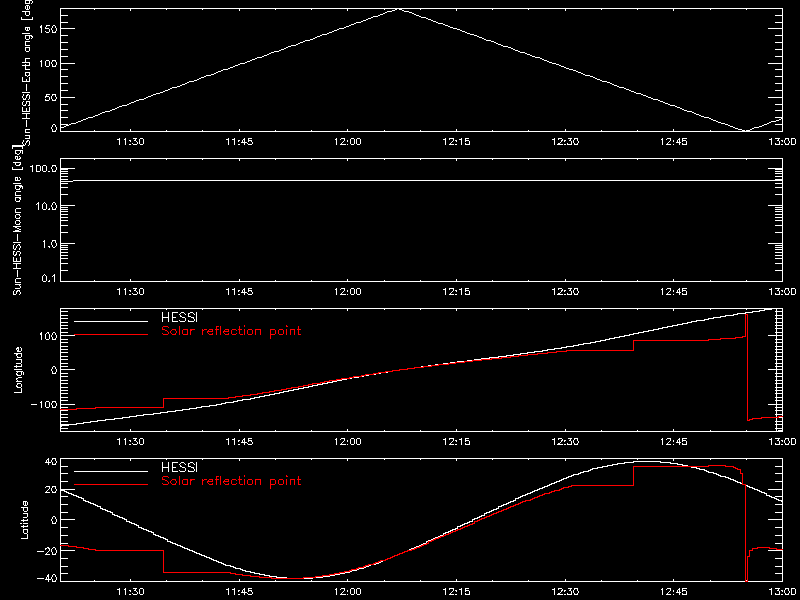
Task: Select 'Solar reflection point' legend in Latitude plot
Action: 231,481
